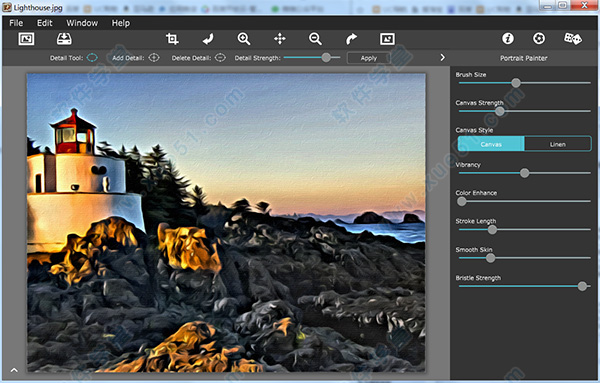The width and height of the screenshot is (600, 383).
Task: Click the Canvas Strength slider handle
Action: click(500, 111)
